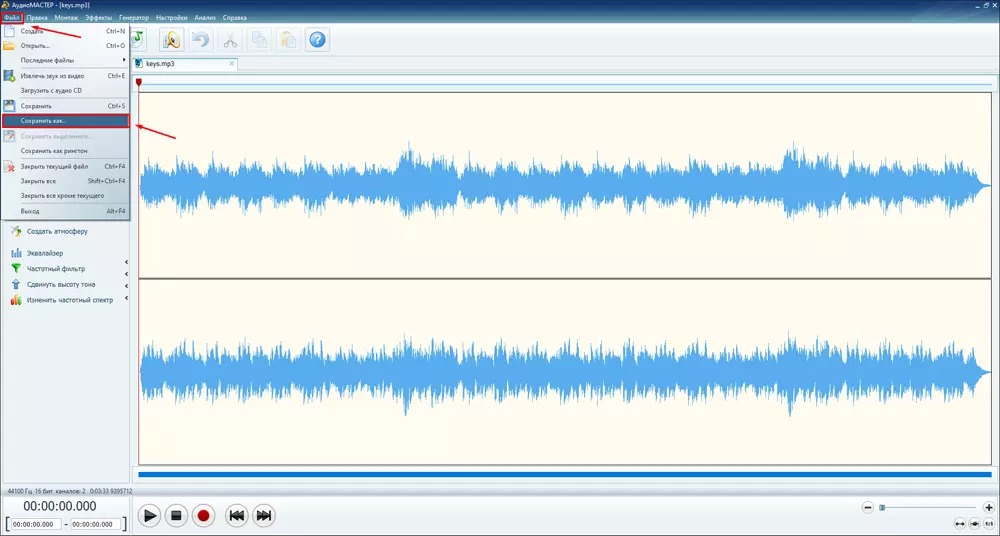The height and width of the screenshot is (536, 1000).
Task: Jump to the start with skip-back button
Action: pos(237,516)
